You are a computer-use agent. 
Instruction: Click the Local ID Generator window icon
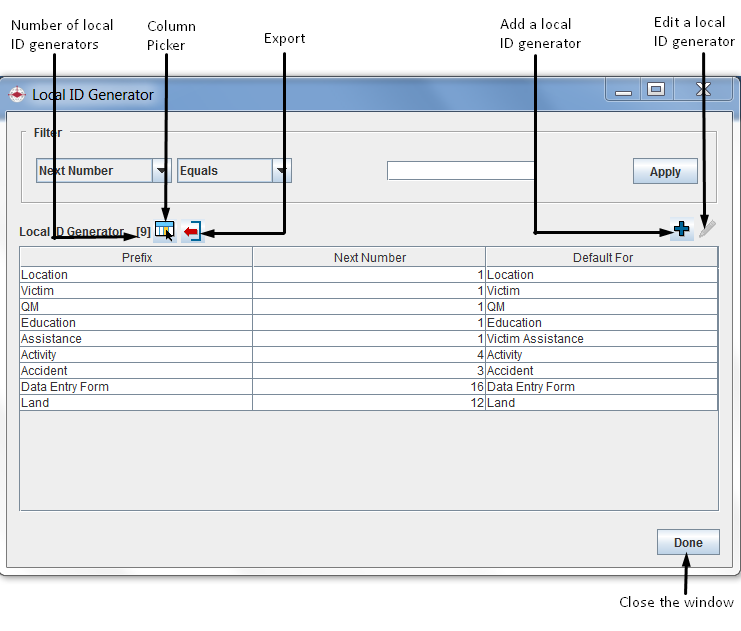tap(17, 95)
